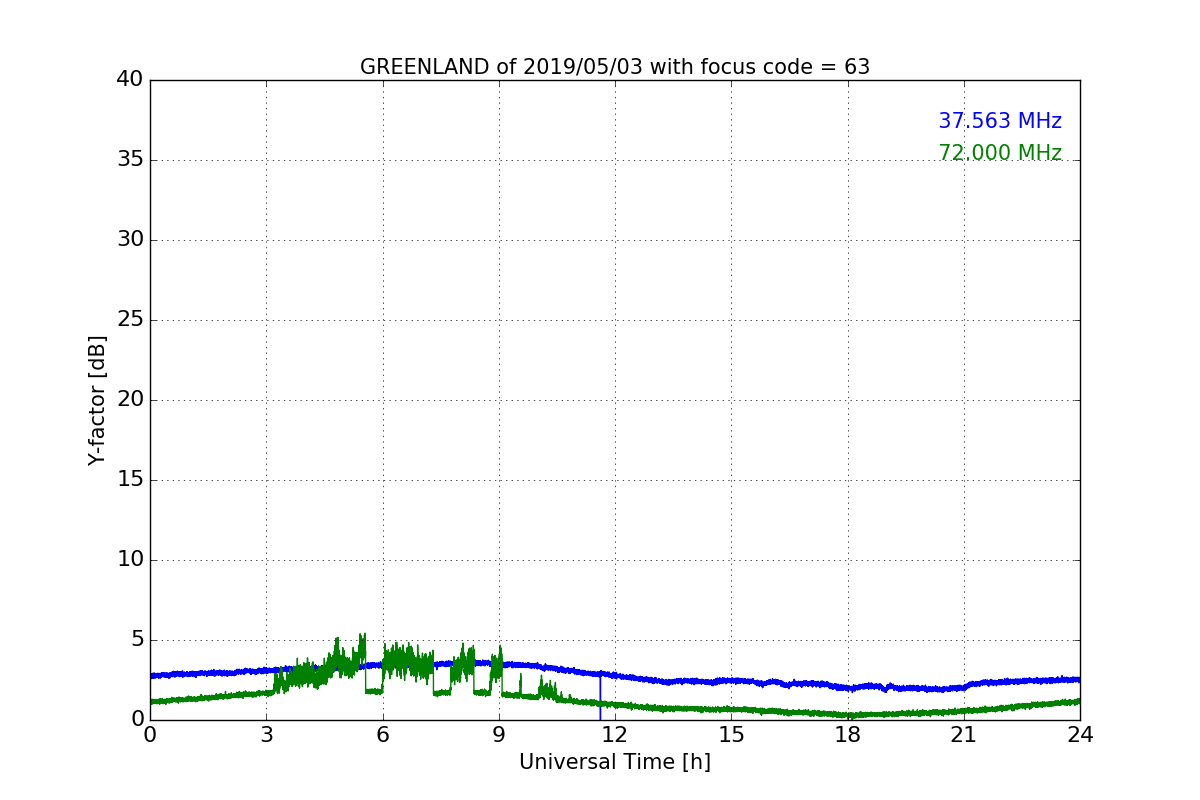Click the x-axis tick label 18
Viewport: 1200px width, 800px height.
click(848, 735)
